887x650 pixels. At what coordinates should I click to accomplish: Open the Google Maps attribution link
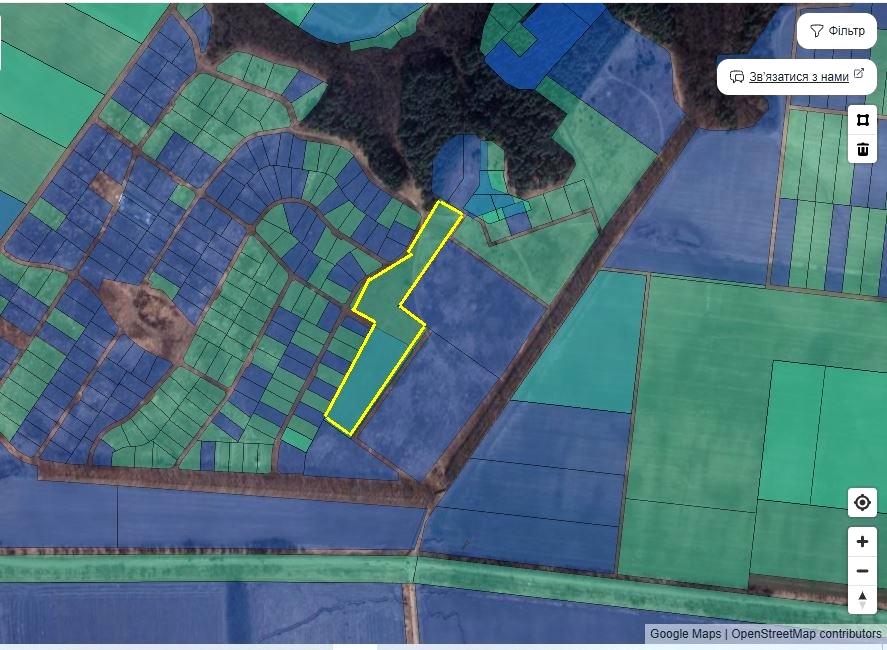[x=685, y=634]
